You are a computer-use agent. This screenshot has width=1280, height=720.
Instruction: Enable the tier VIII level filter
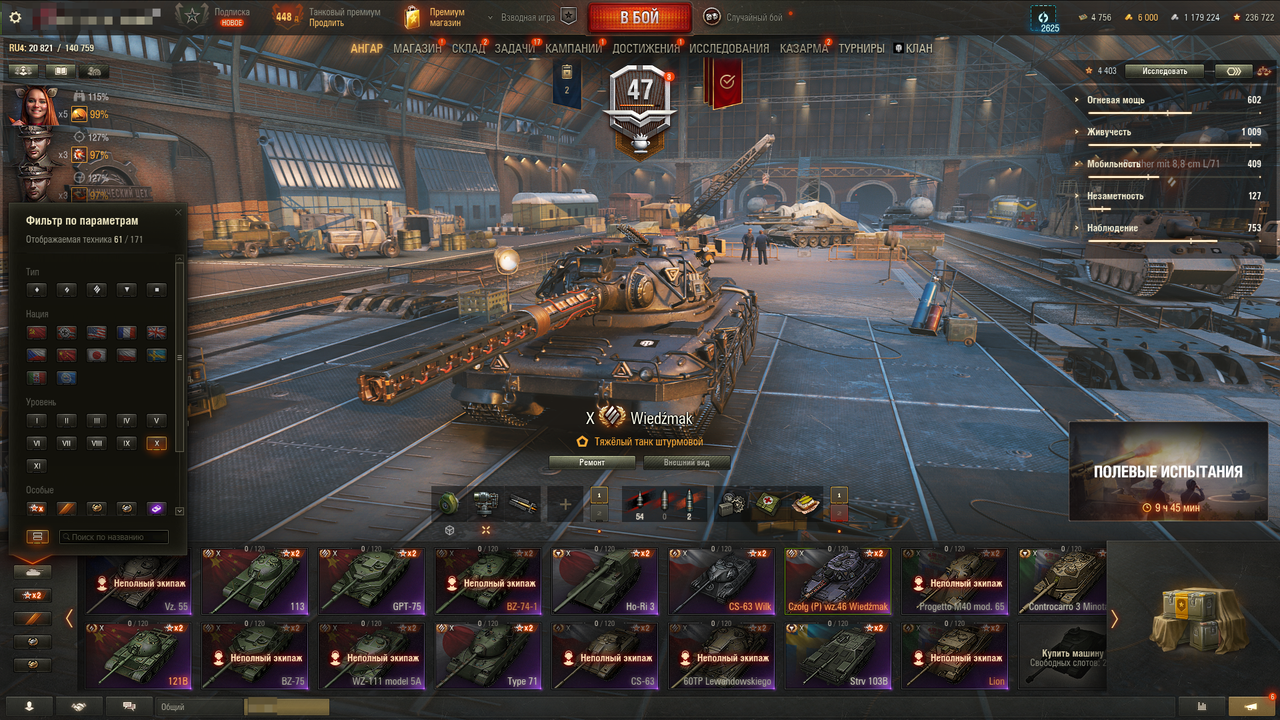click(97, 443)
